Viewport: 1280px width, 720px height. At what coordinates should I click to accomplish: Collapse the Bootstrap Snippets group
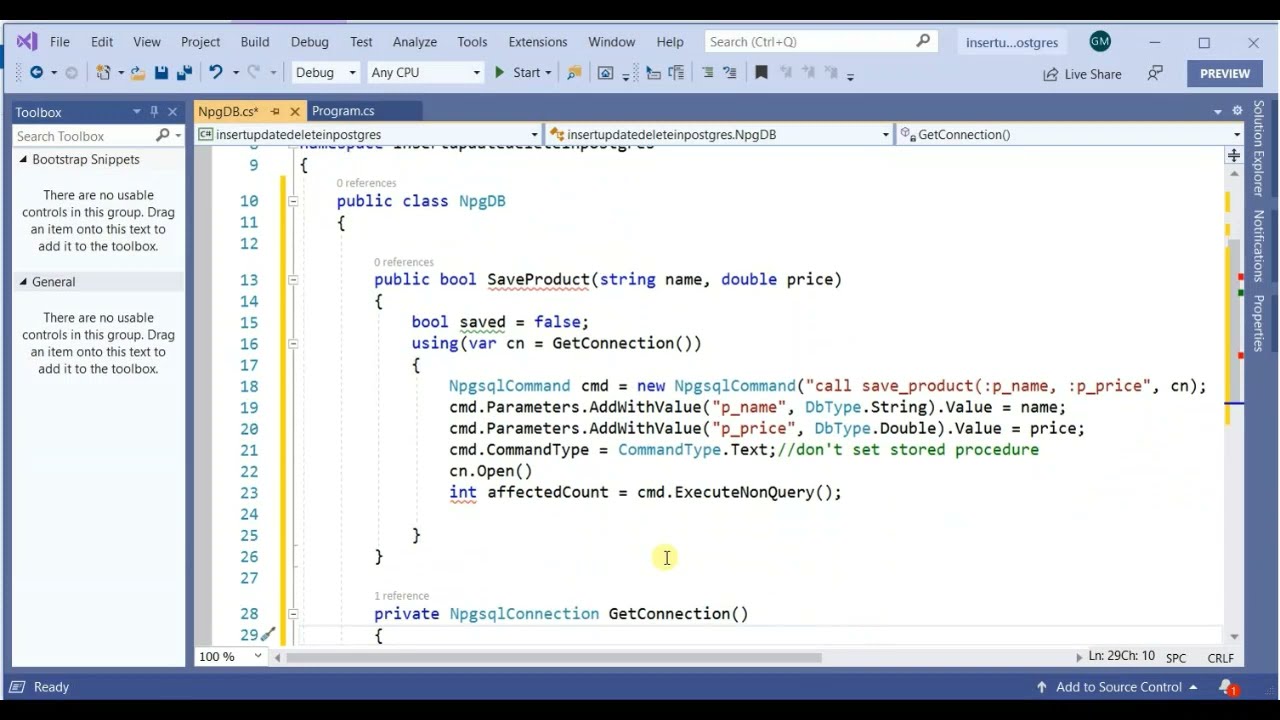click(23, 160)
